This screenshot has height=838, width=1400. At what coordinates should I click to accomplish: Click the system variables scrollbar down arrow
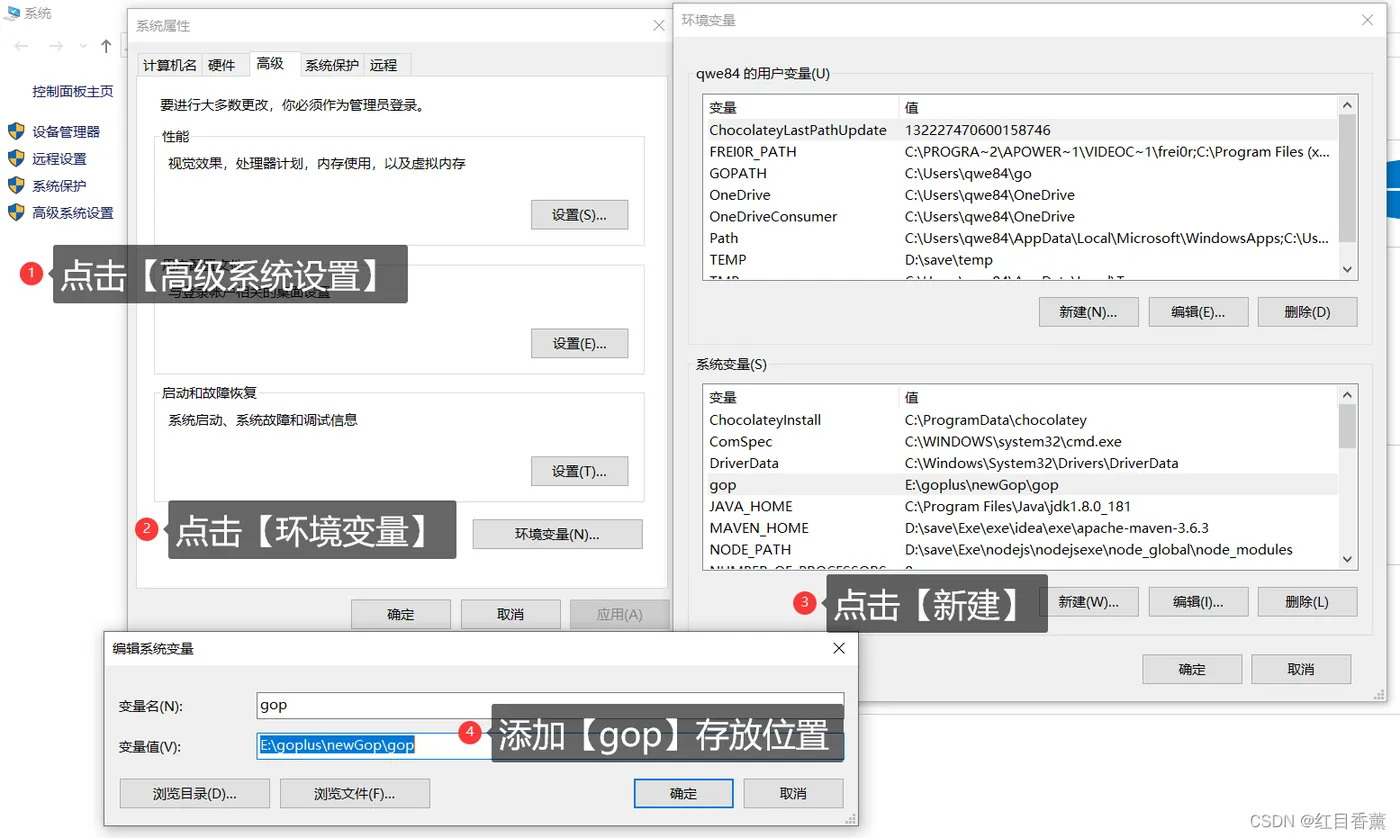1348,559
